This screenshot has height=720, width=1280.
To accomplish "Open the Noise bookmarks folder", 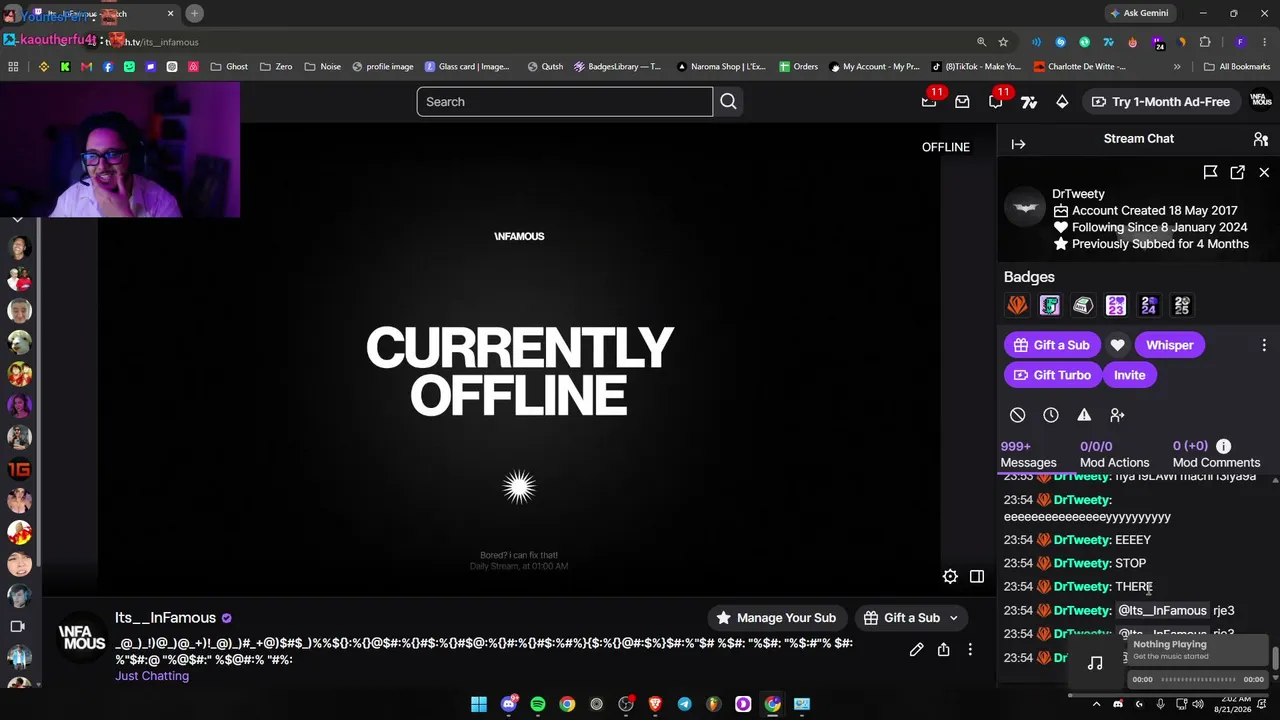I will pos(322,67).
